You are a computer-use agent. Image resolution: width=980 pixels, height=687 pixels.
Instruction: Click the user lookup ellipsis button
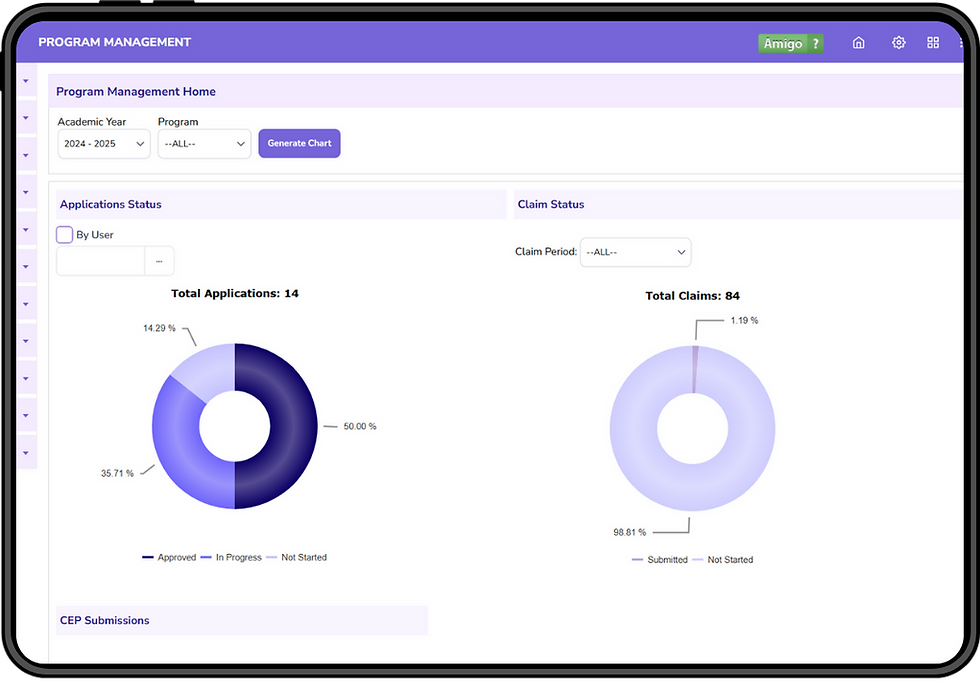159,261
